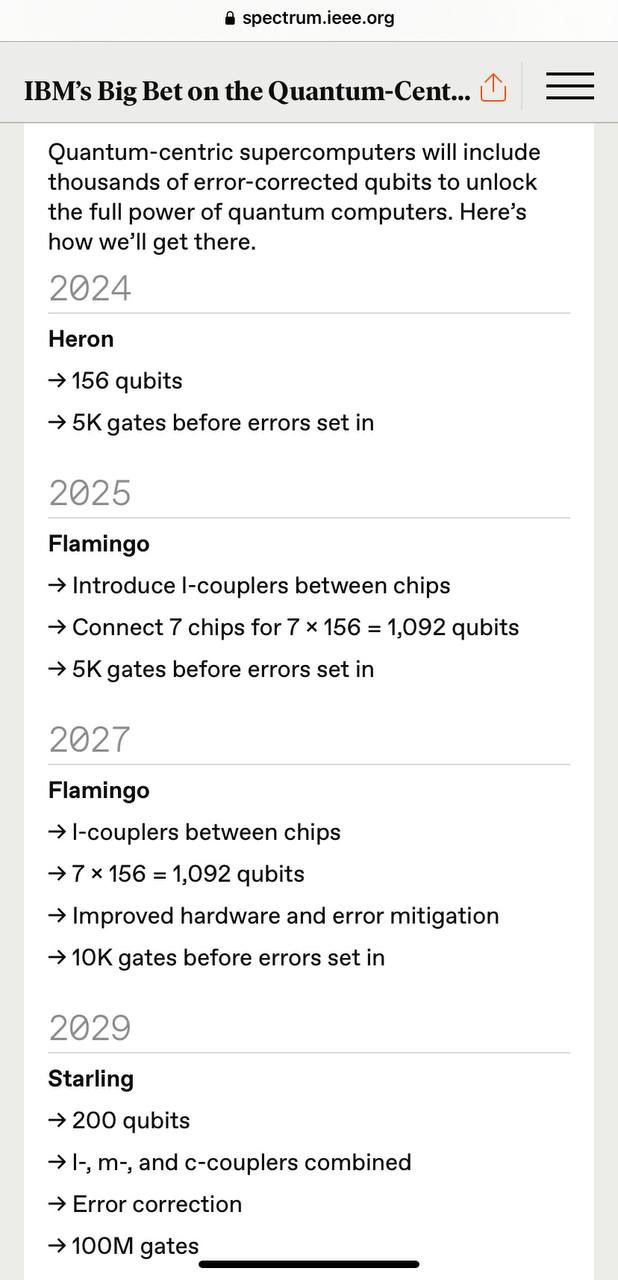
Task: Tap the Connect 7 chips line
Action: pos(284,628)
